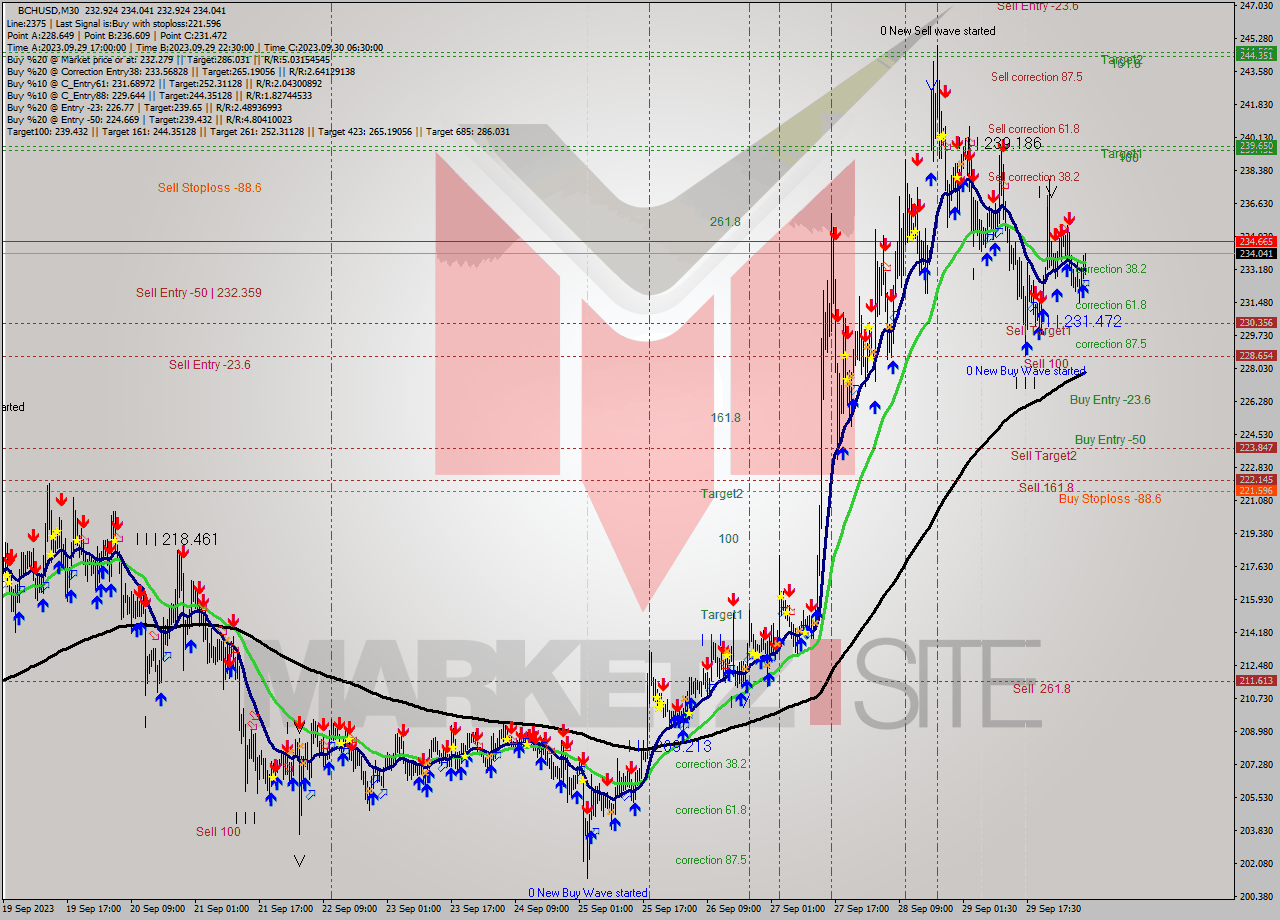Click the 'Sell 261.8' label
Screen dimensions: 1280x920
coord(1041,688)
